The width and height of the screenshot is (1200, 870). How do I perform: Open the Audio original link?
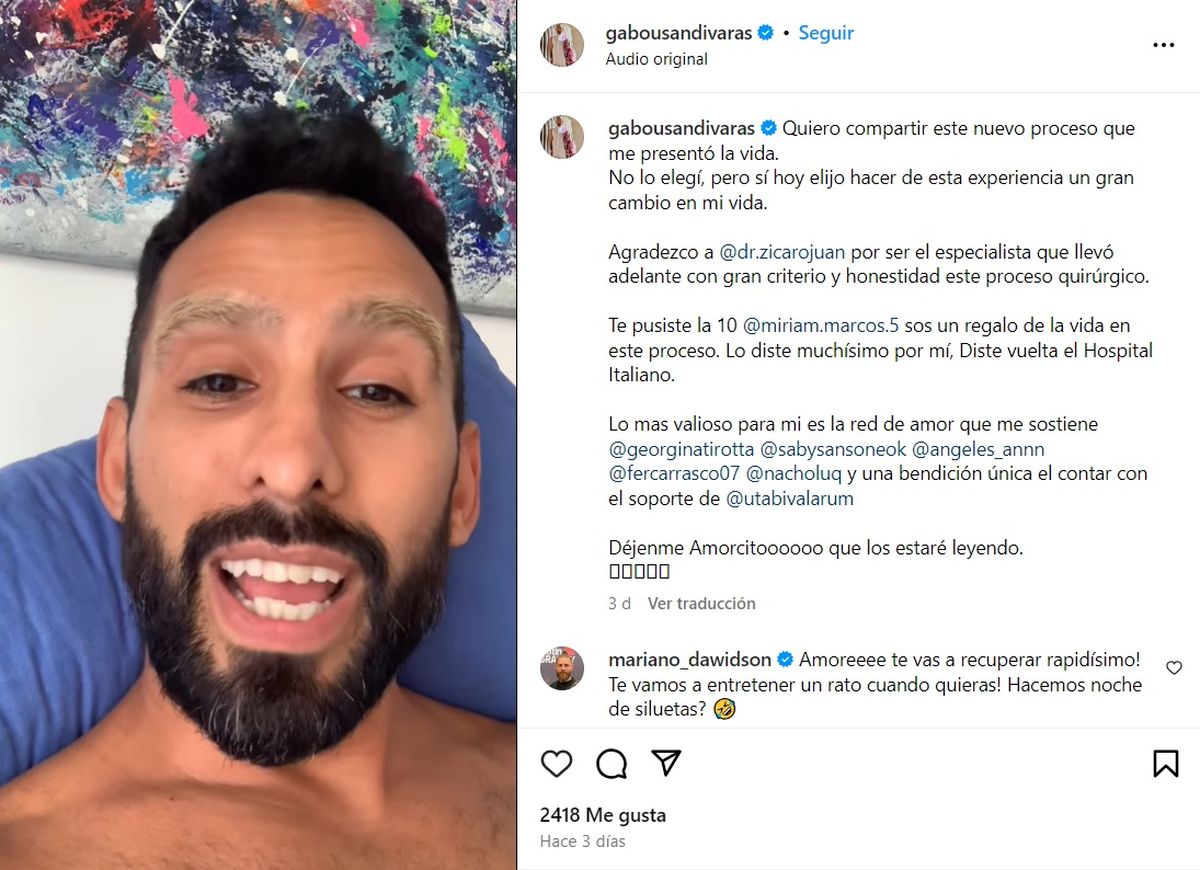656,59
